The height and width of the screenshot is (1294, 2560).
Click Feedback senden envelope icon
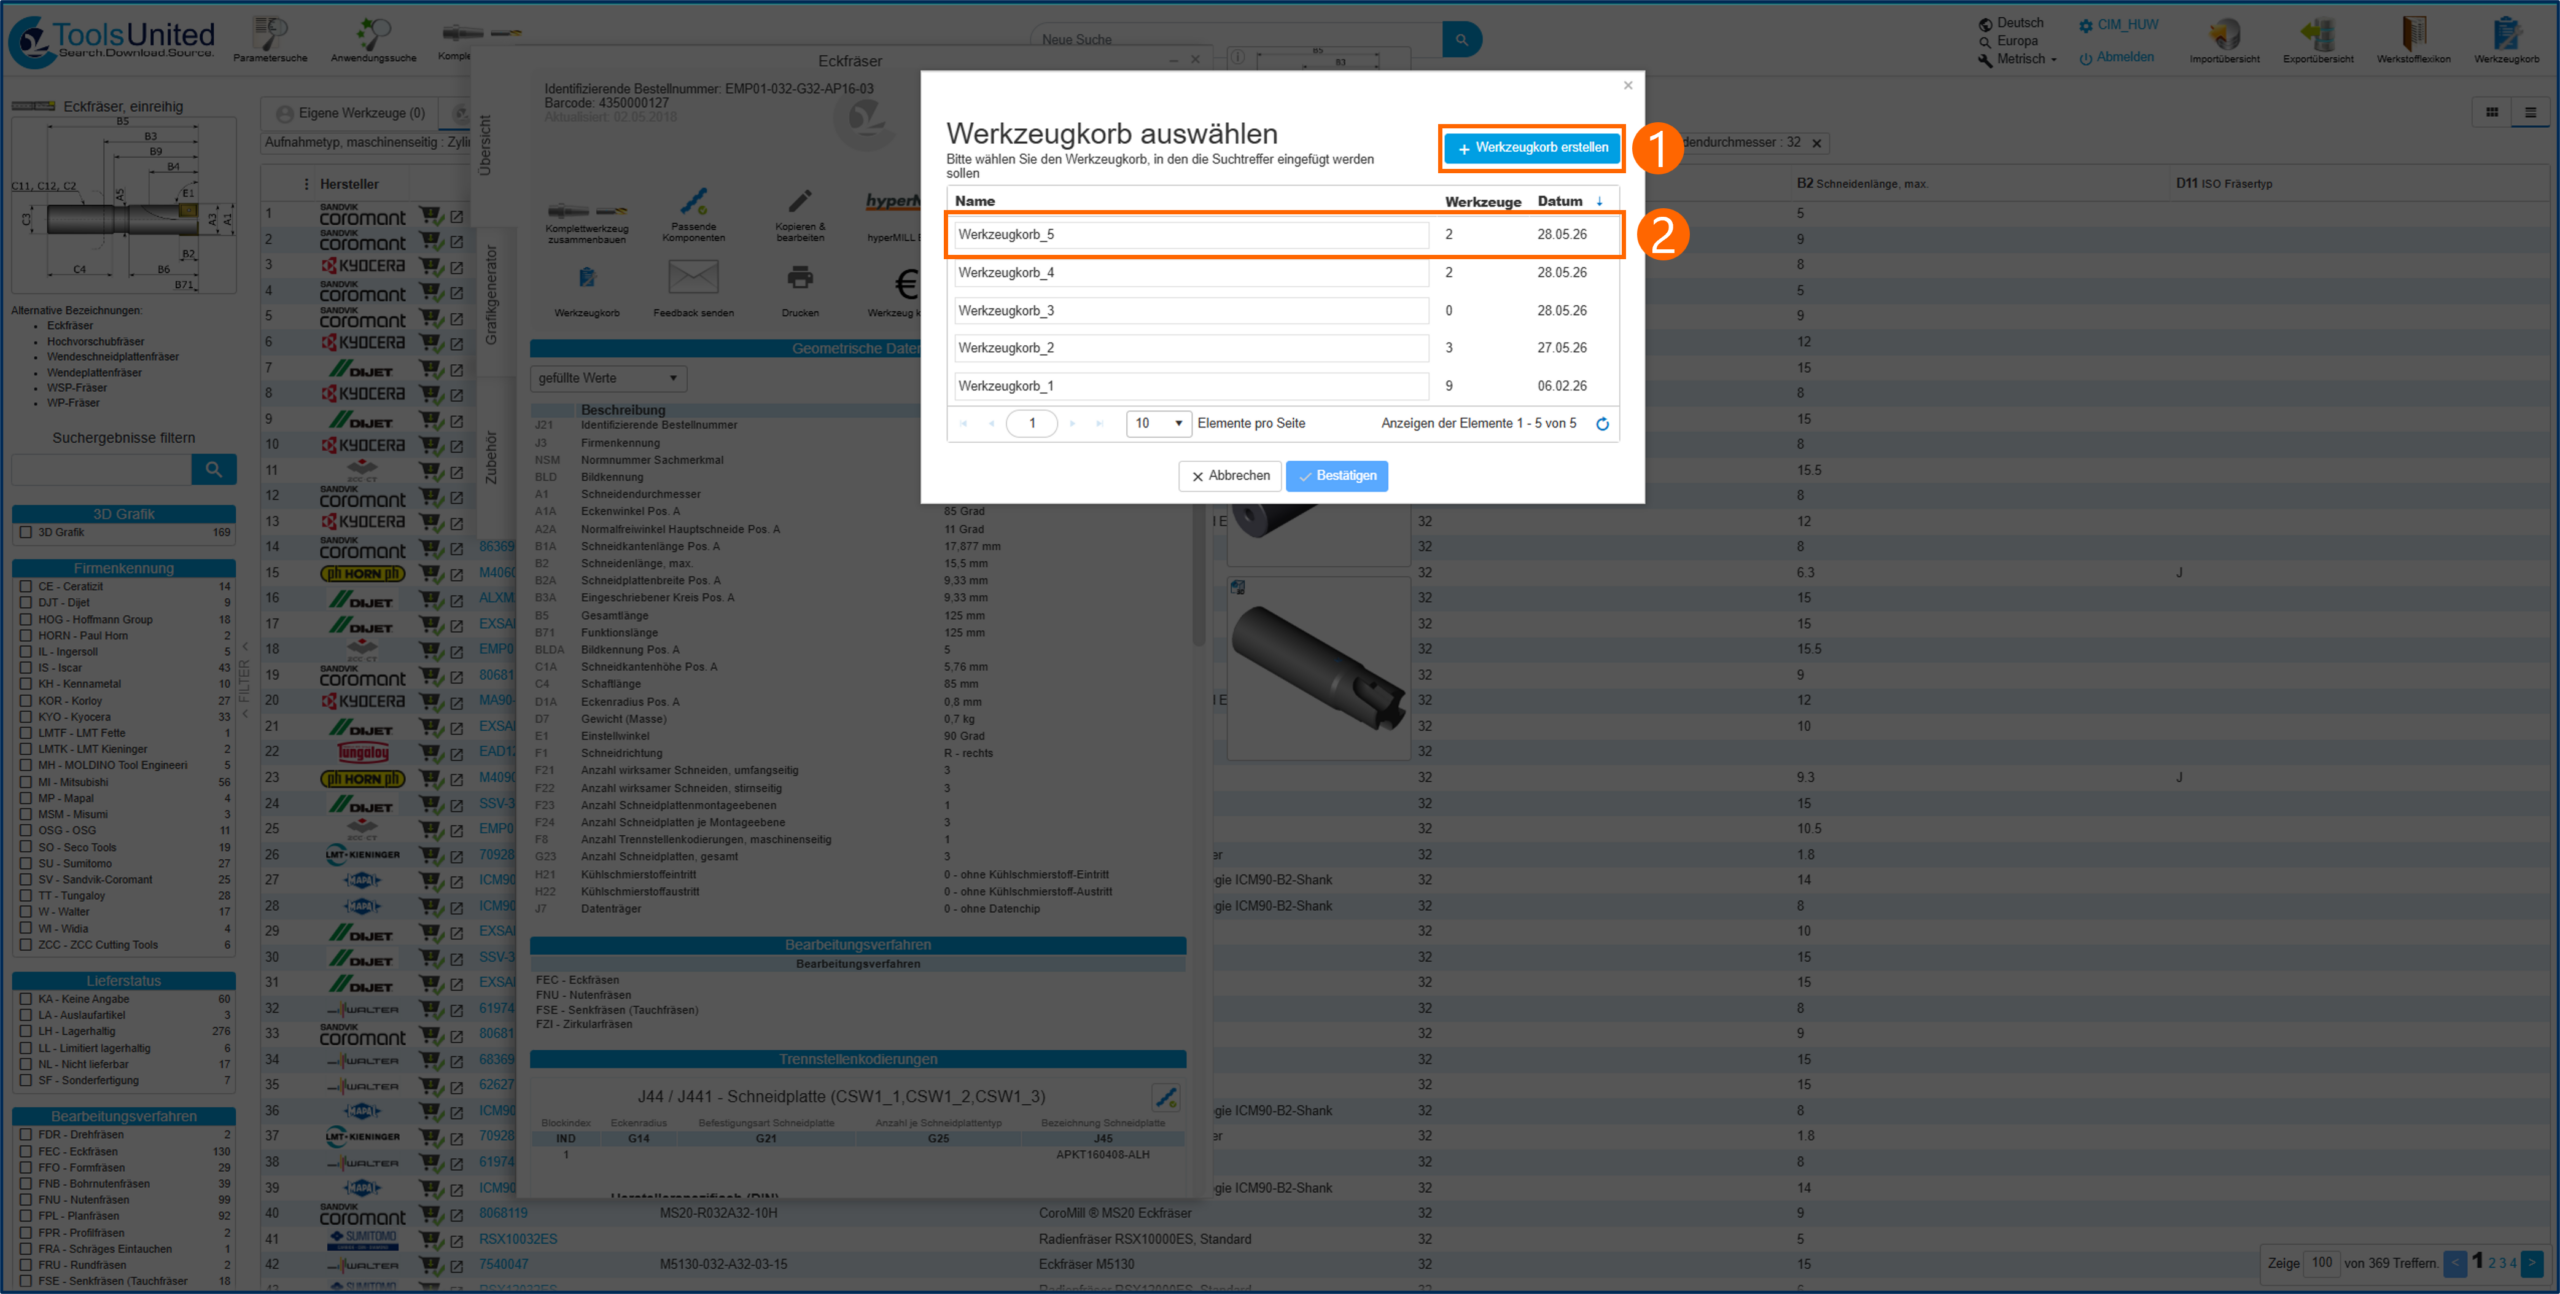[x=693, y=277]
